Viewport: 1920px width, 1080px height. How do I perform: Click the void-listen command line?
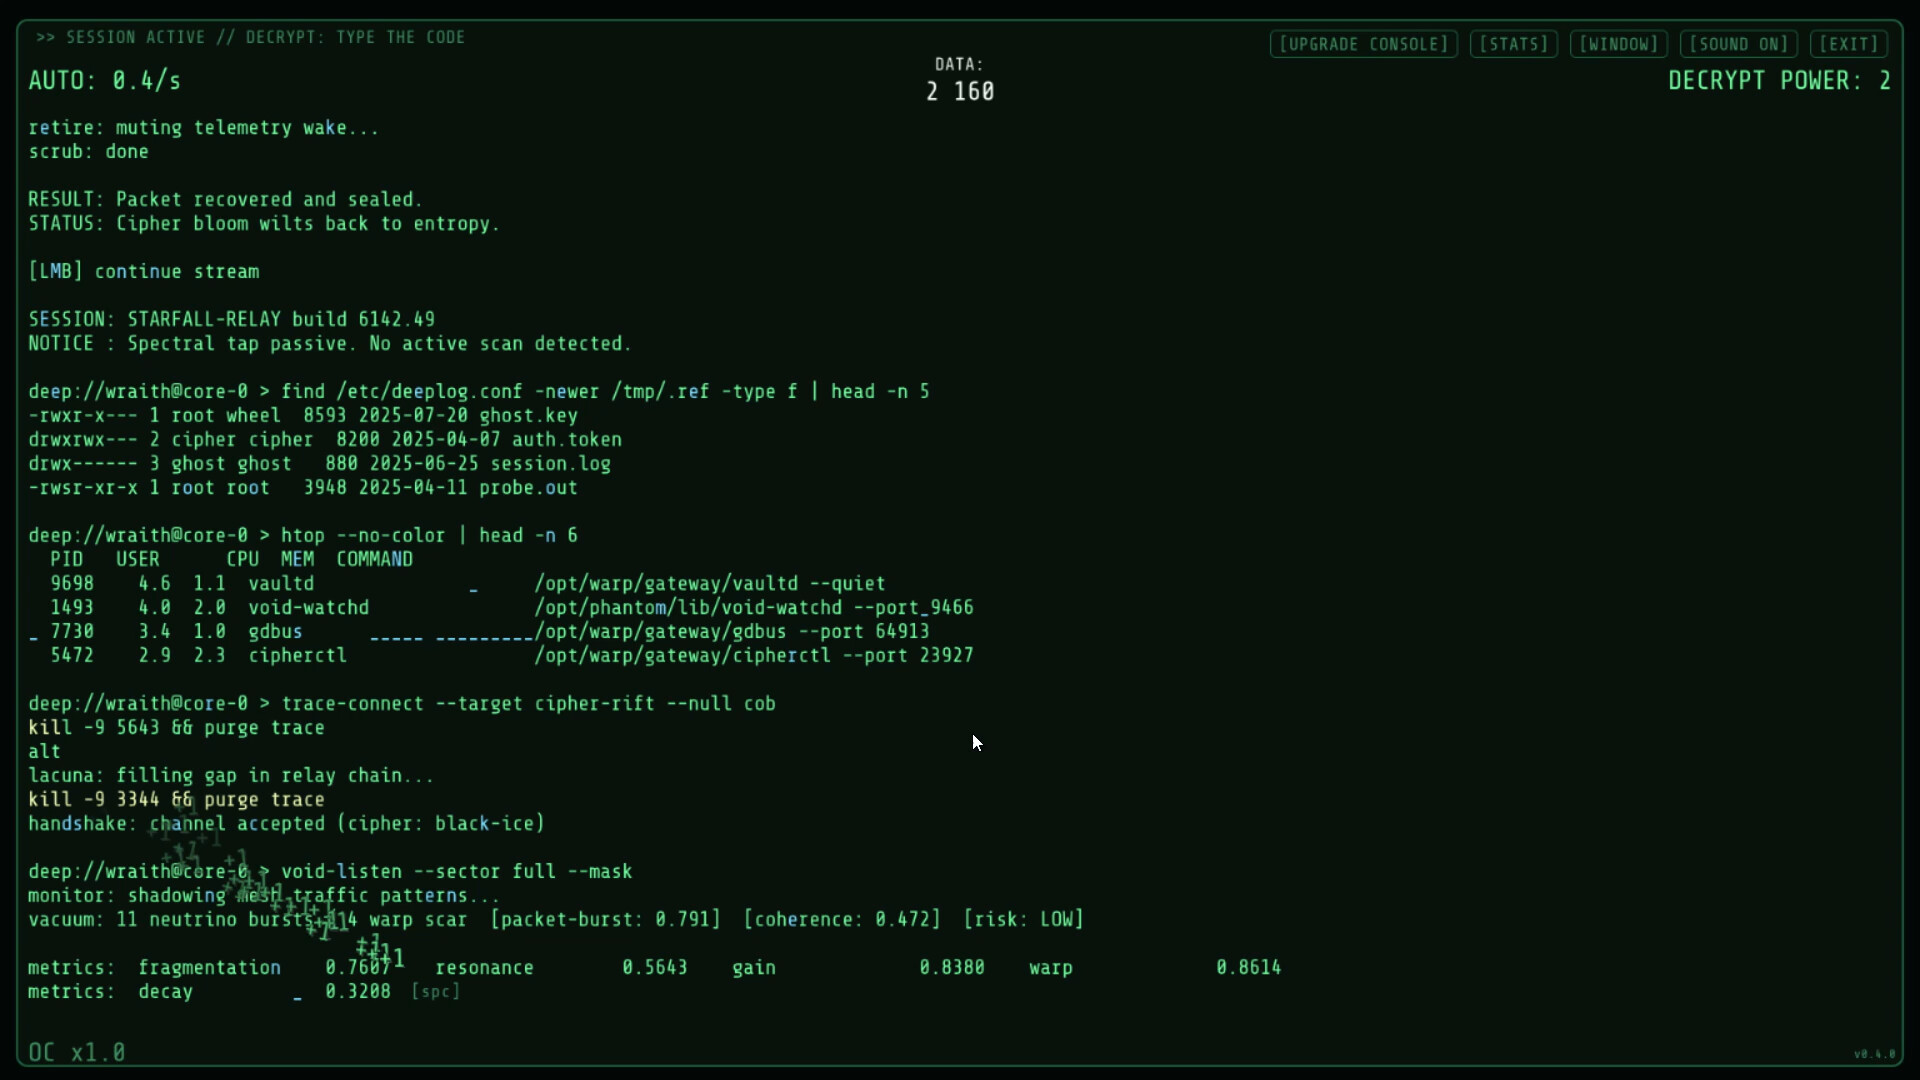(330, 872)
